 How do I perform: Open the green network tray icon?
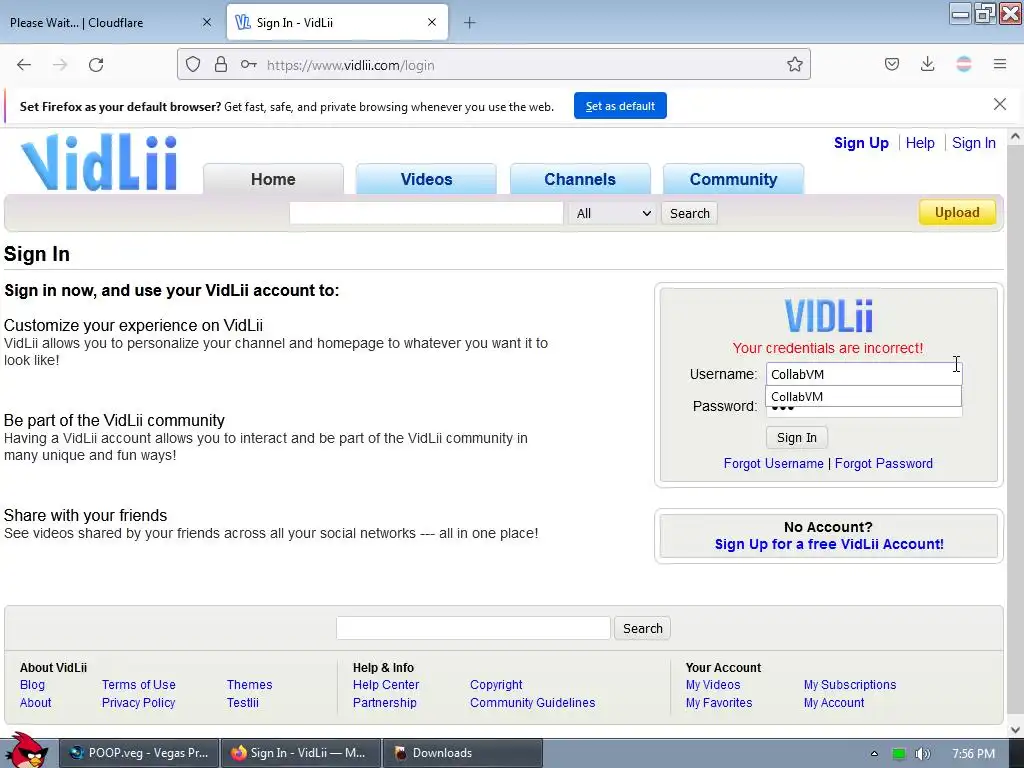coord(899,754)
